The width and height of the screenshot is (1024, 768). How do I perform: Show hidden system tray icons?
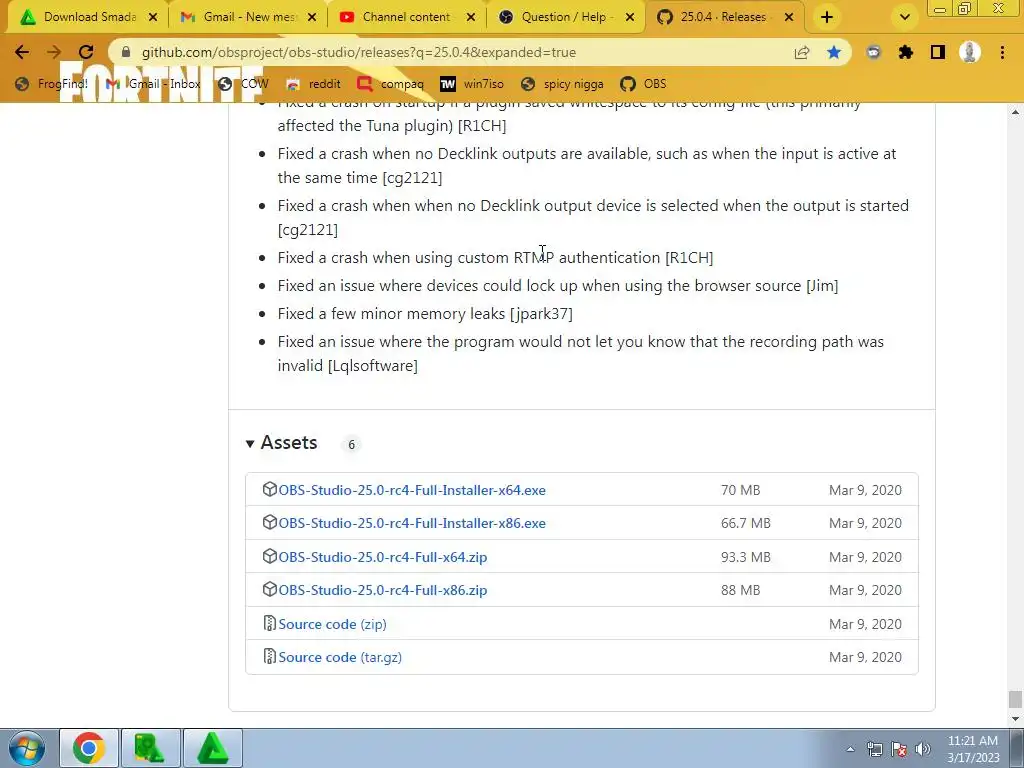click(850, 749)
